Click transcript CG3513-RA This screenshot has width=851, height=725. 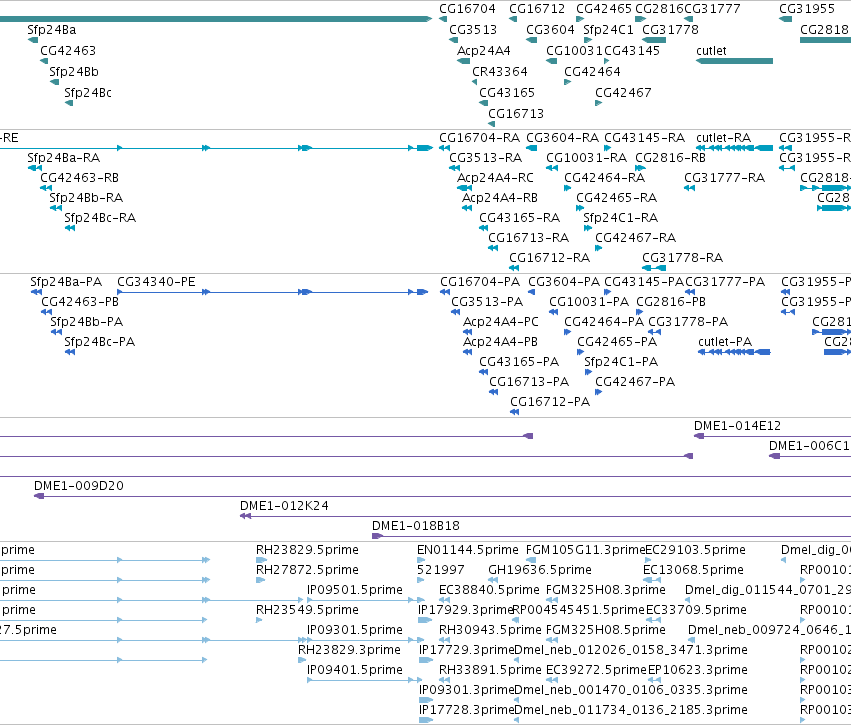coord(485,158)
